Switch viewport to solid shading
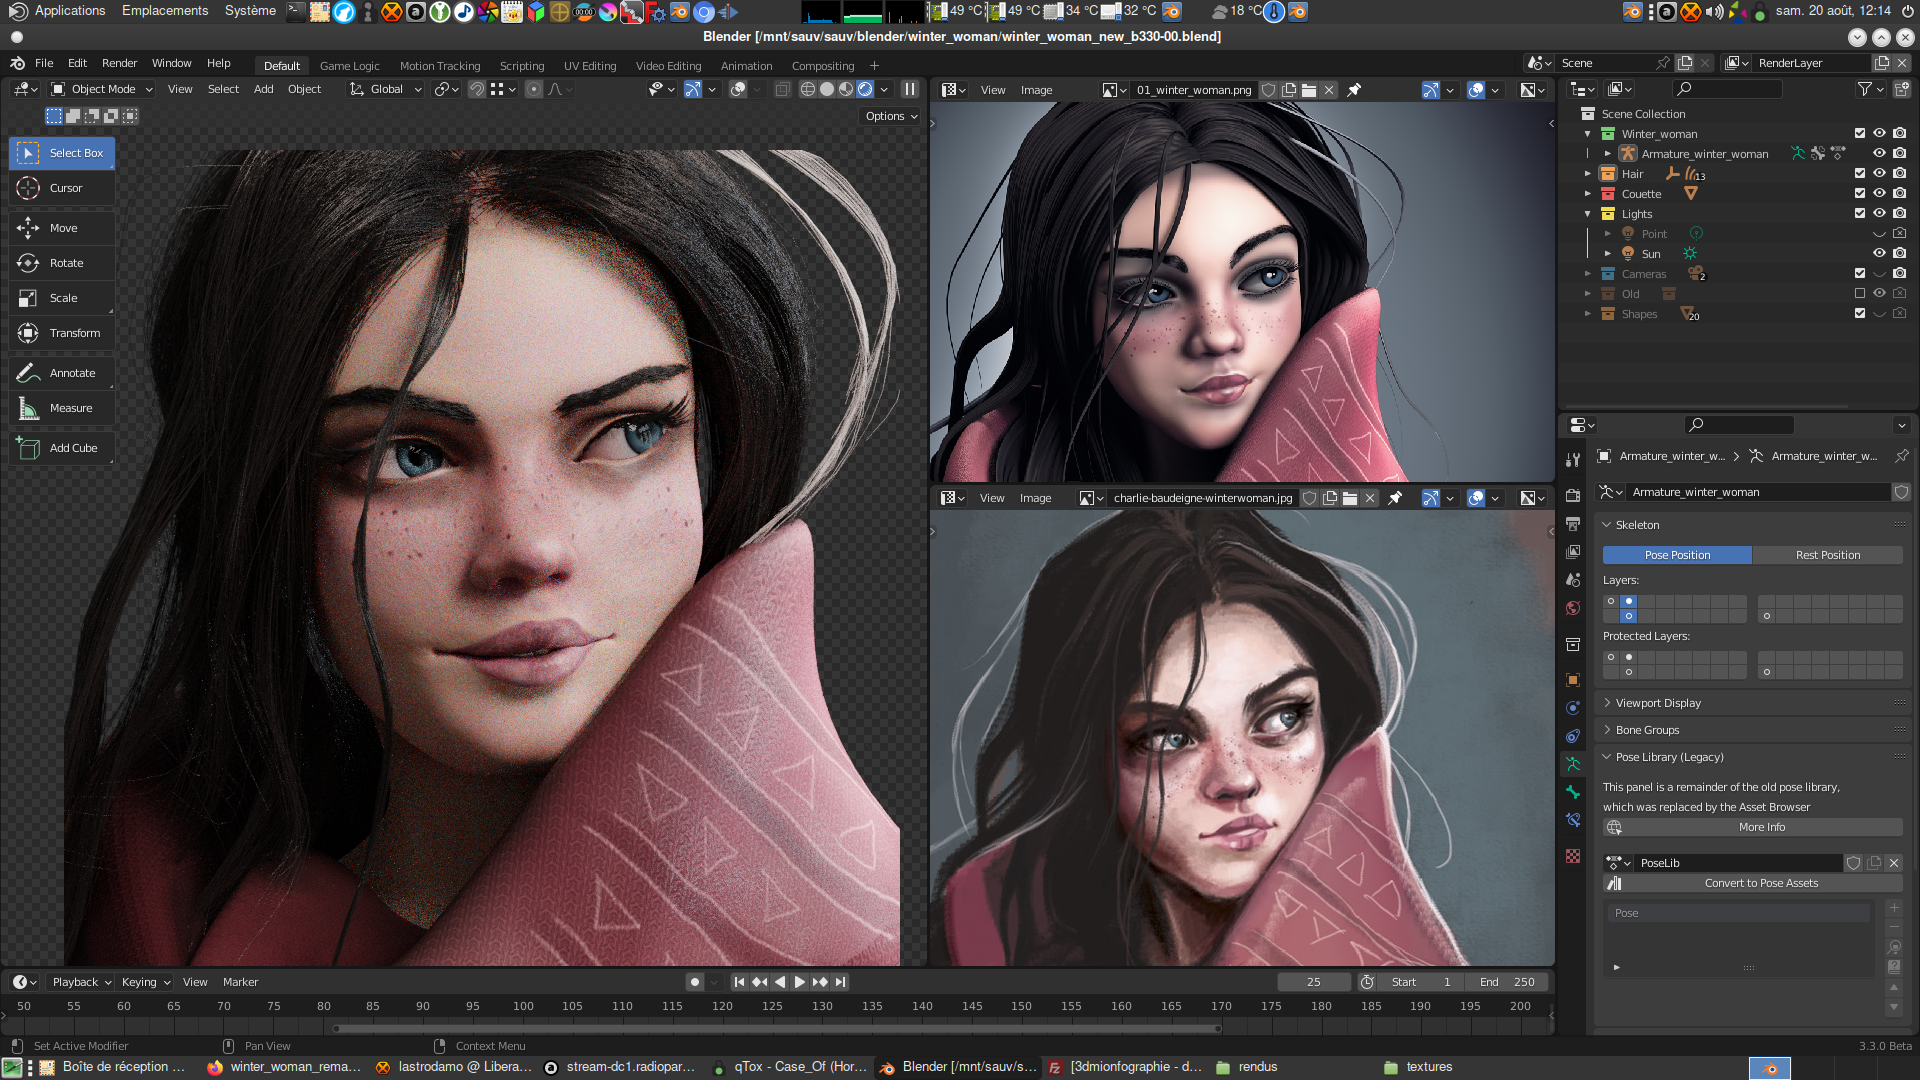 tap(827, 89)
